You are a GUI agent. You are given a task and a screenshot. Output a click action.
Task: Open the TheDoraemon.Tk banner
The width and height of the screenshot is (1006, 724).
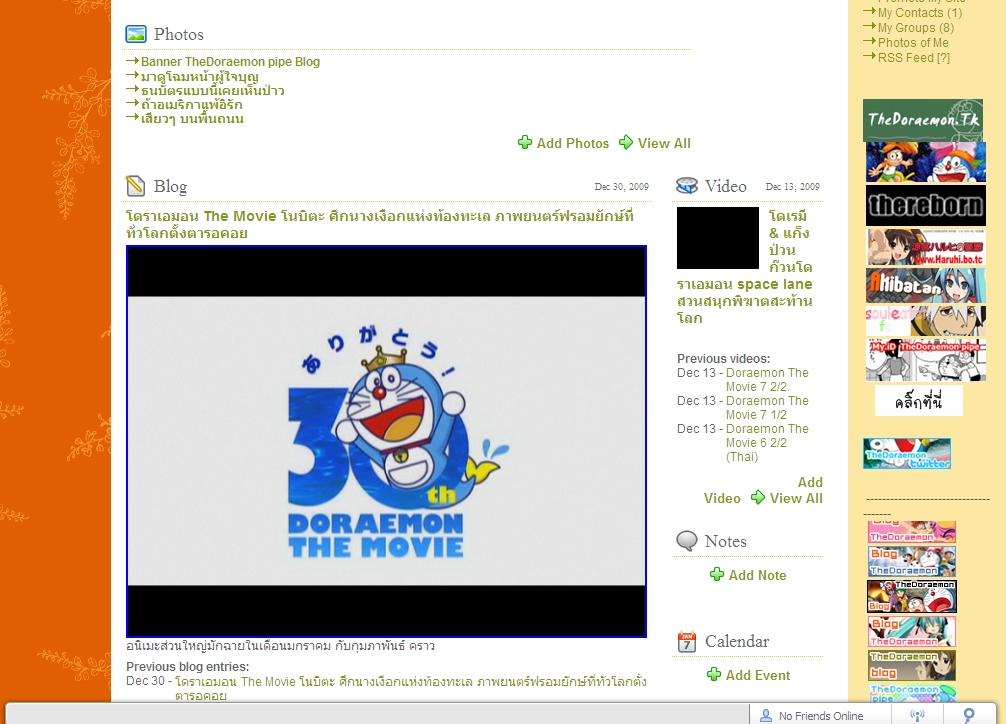click(x=923, y=120)
